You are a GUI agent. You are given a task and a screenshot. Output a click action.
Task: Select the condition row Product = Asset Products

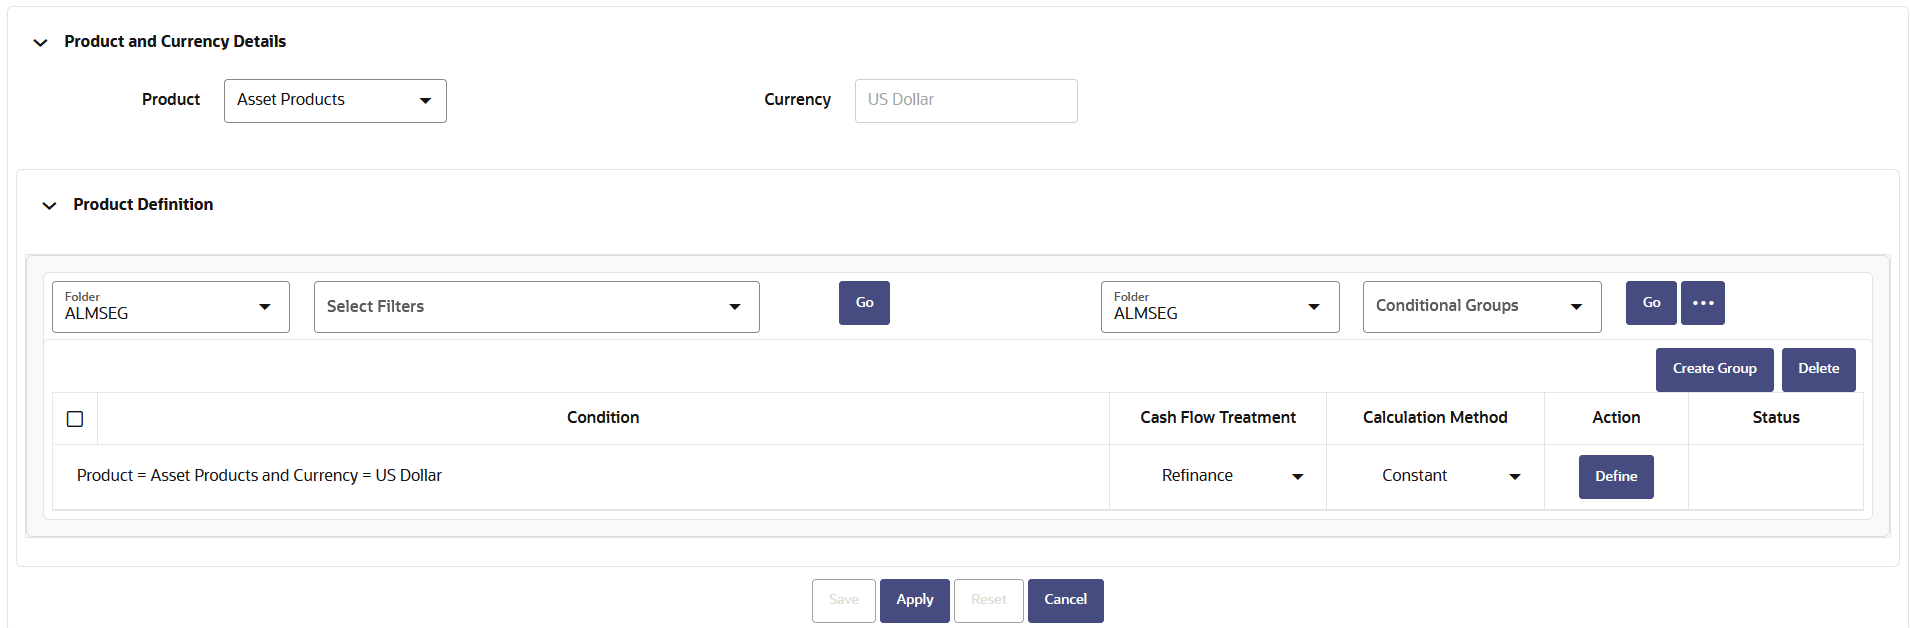point(259,475)
